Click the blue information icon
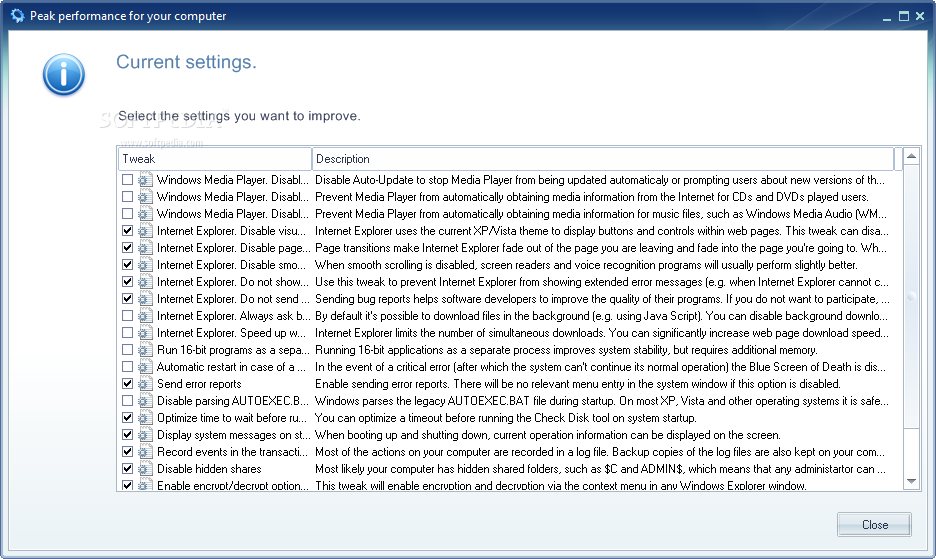Viewport: 936px width, 559px height. pyautogui.click(x=63, y=74)
